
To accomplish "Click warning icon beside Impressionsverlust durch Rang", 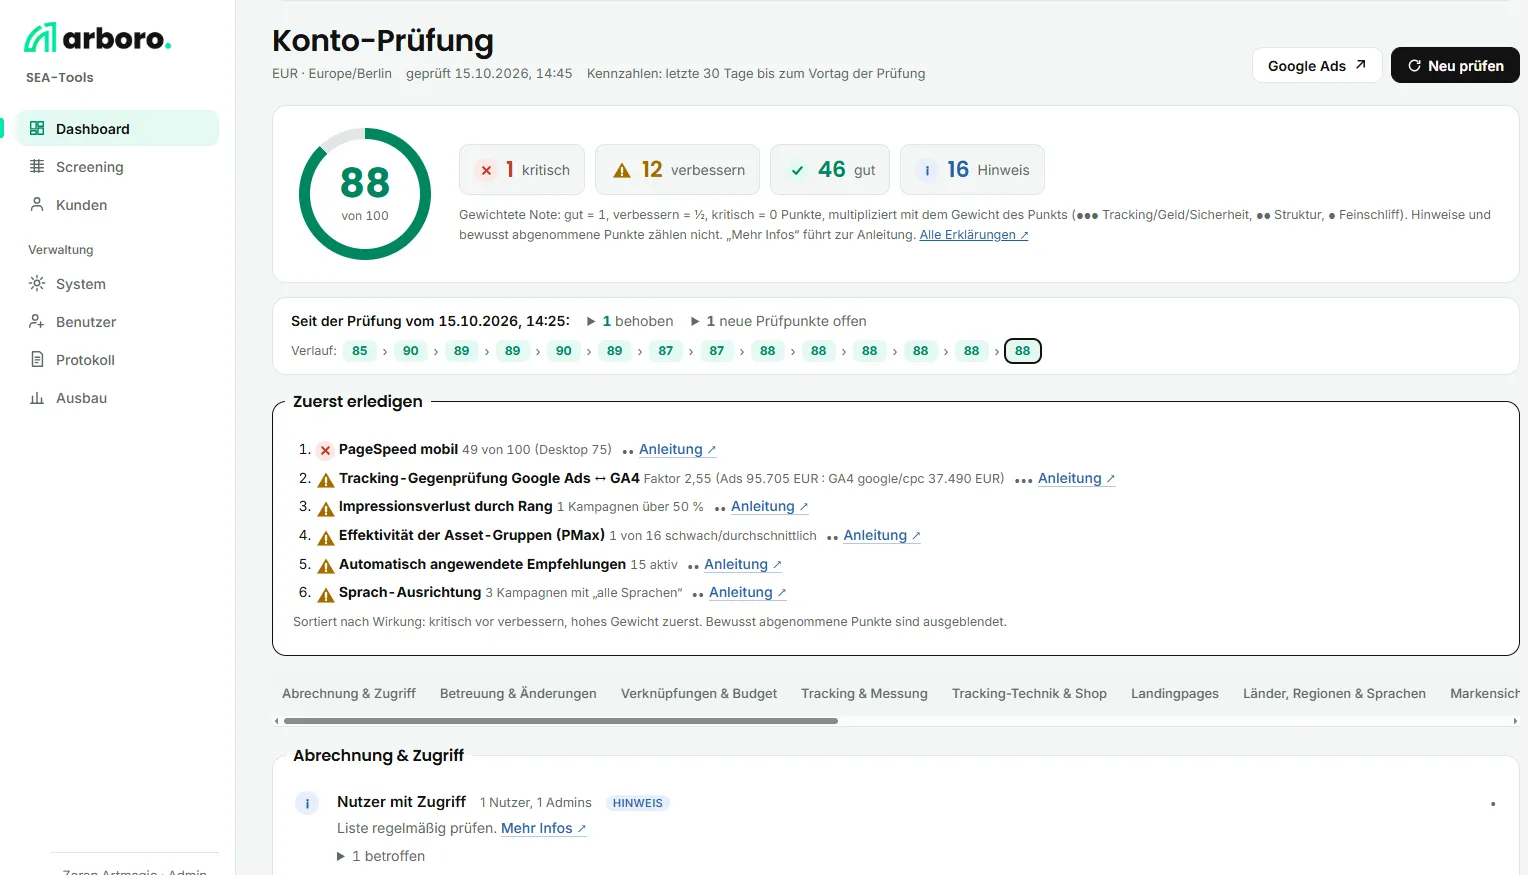I will pyautogui.click(x=325, y=508).
